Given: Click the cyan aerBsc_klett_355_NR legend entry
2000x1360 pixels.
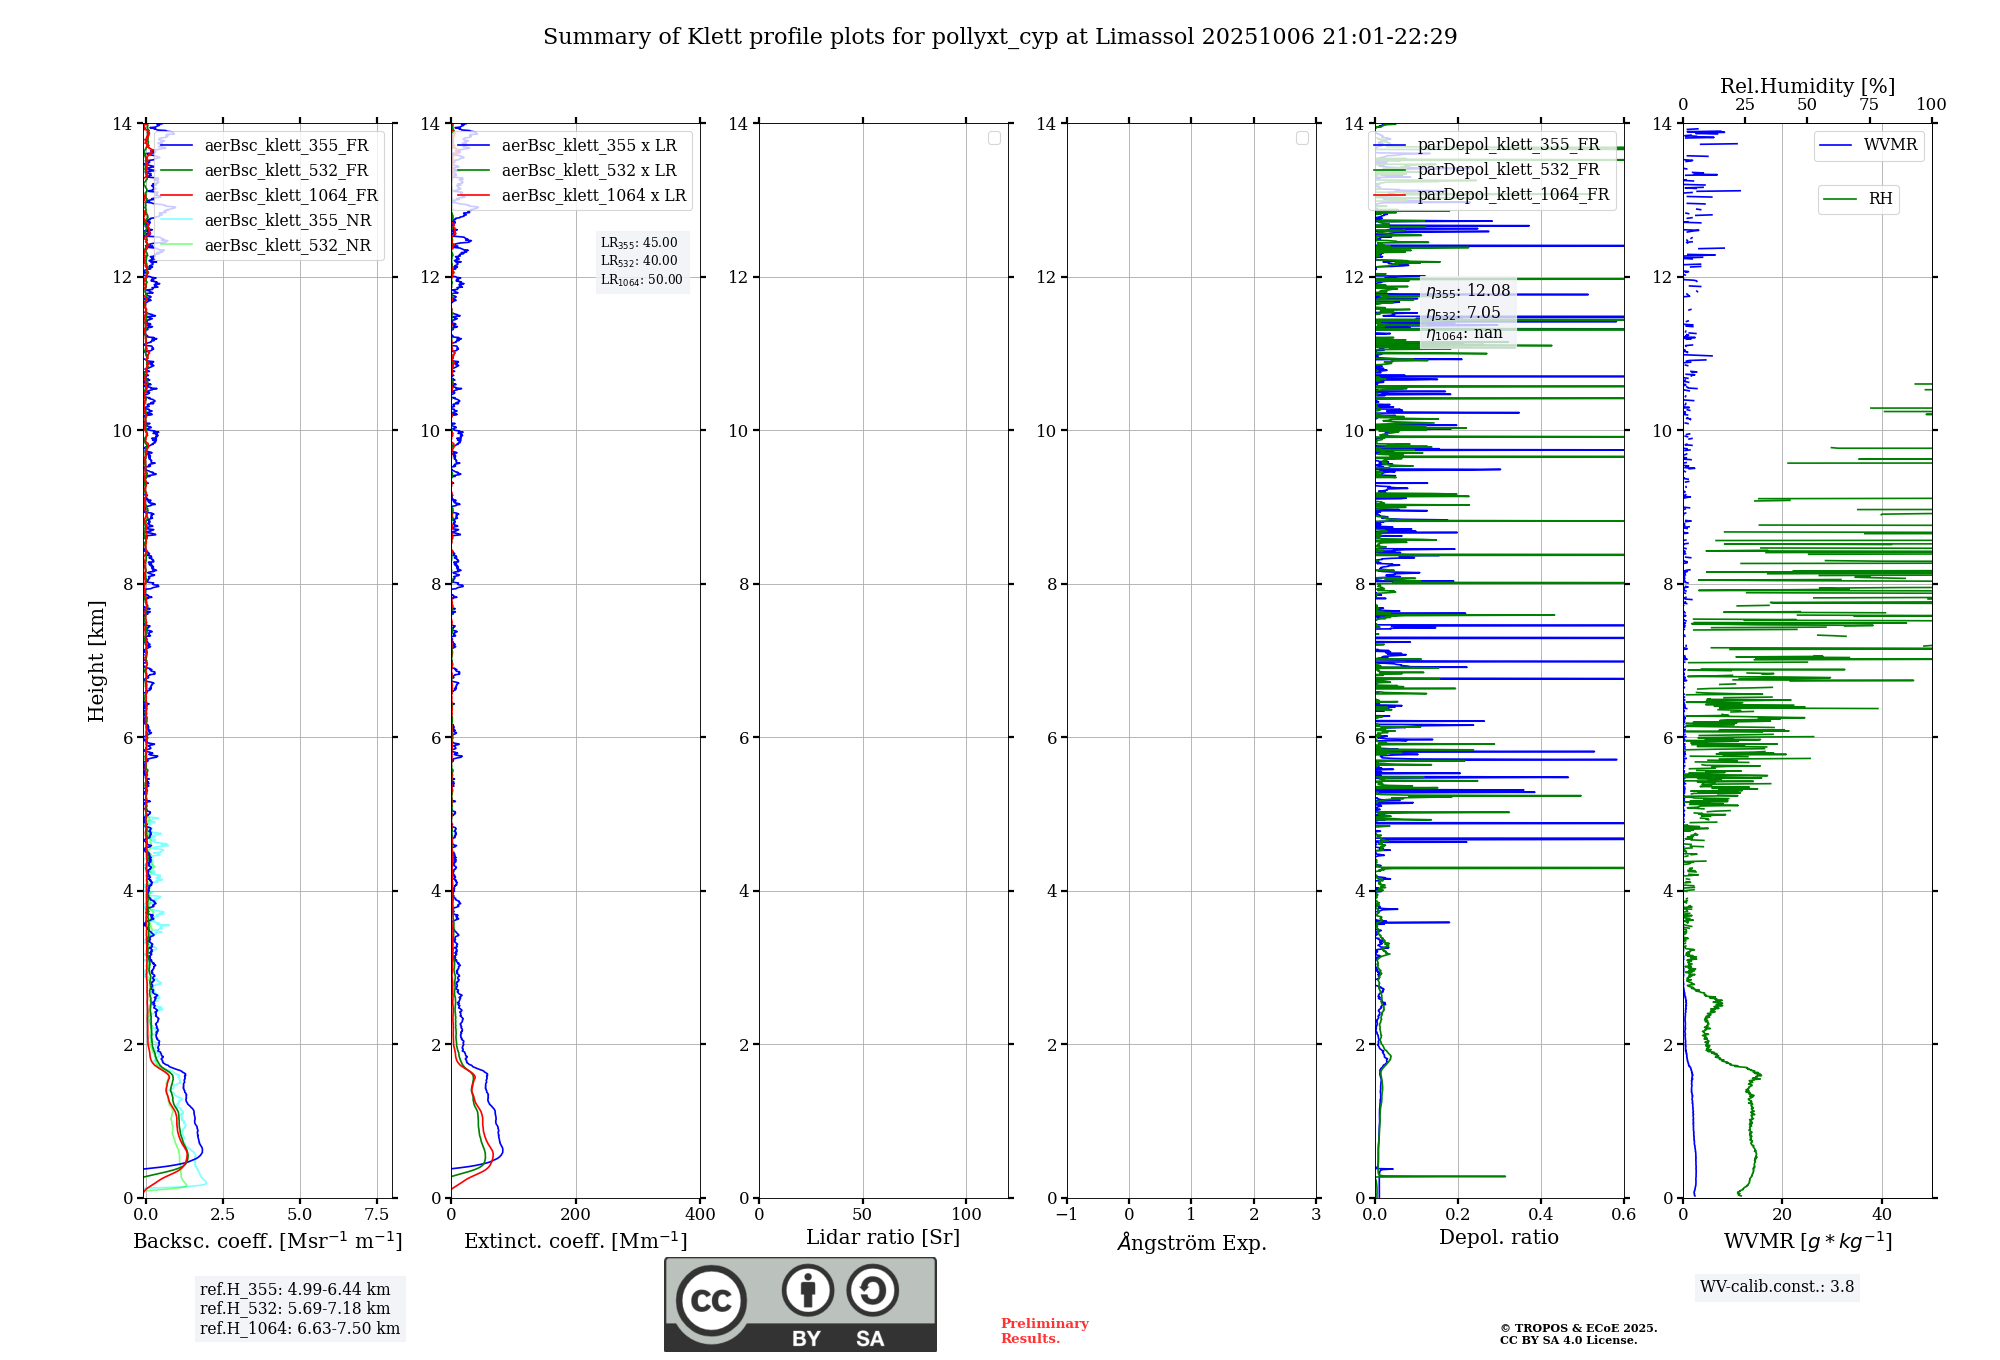Looking at the screenshot, I should coord(287,221).
